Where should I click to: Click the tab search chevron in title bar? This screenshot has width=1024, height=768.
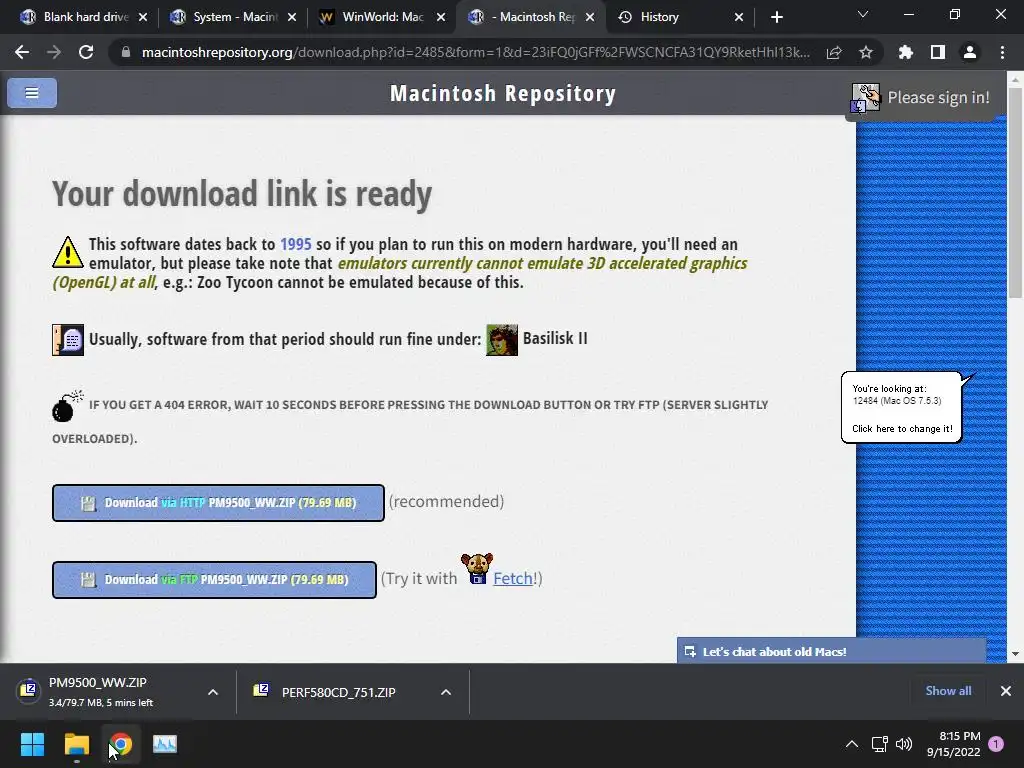tap(863, 14)
